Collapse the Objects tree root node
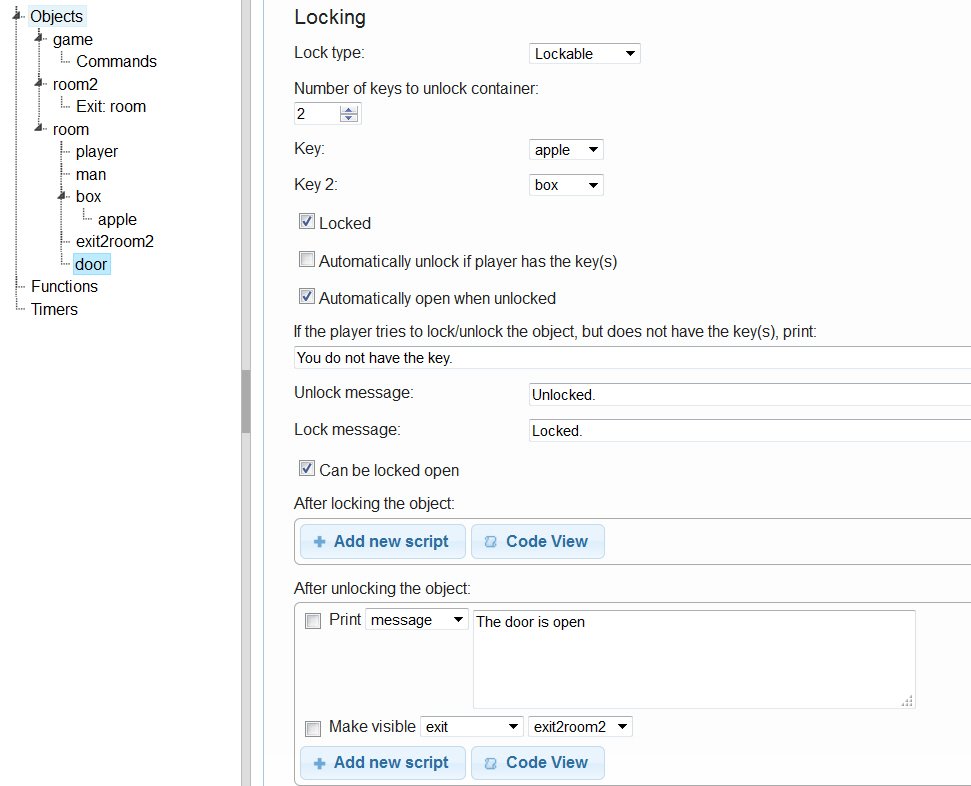 (x=17, y=15)
